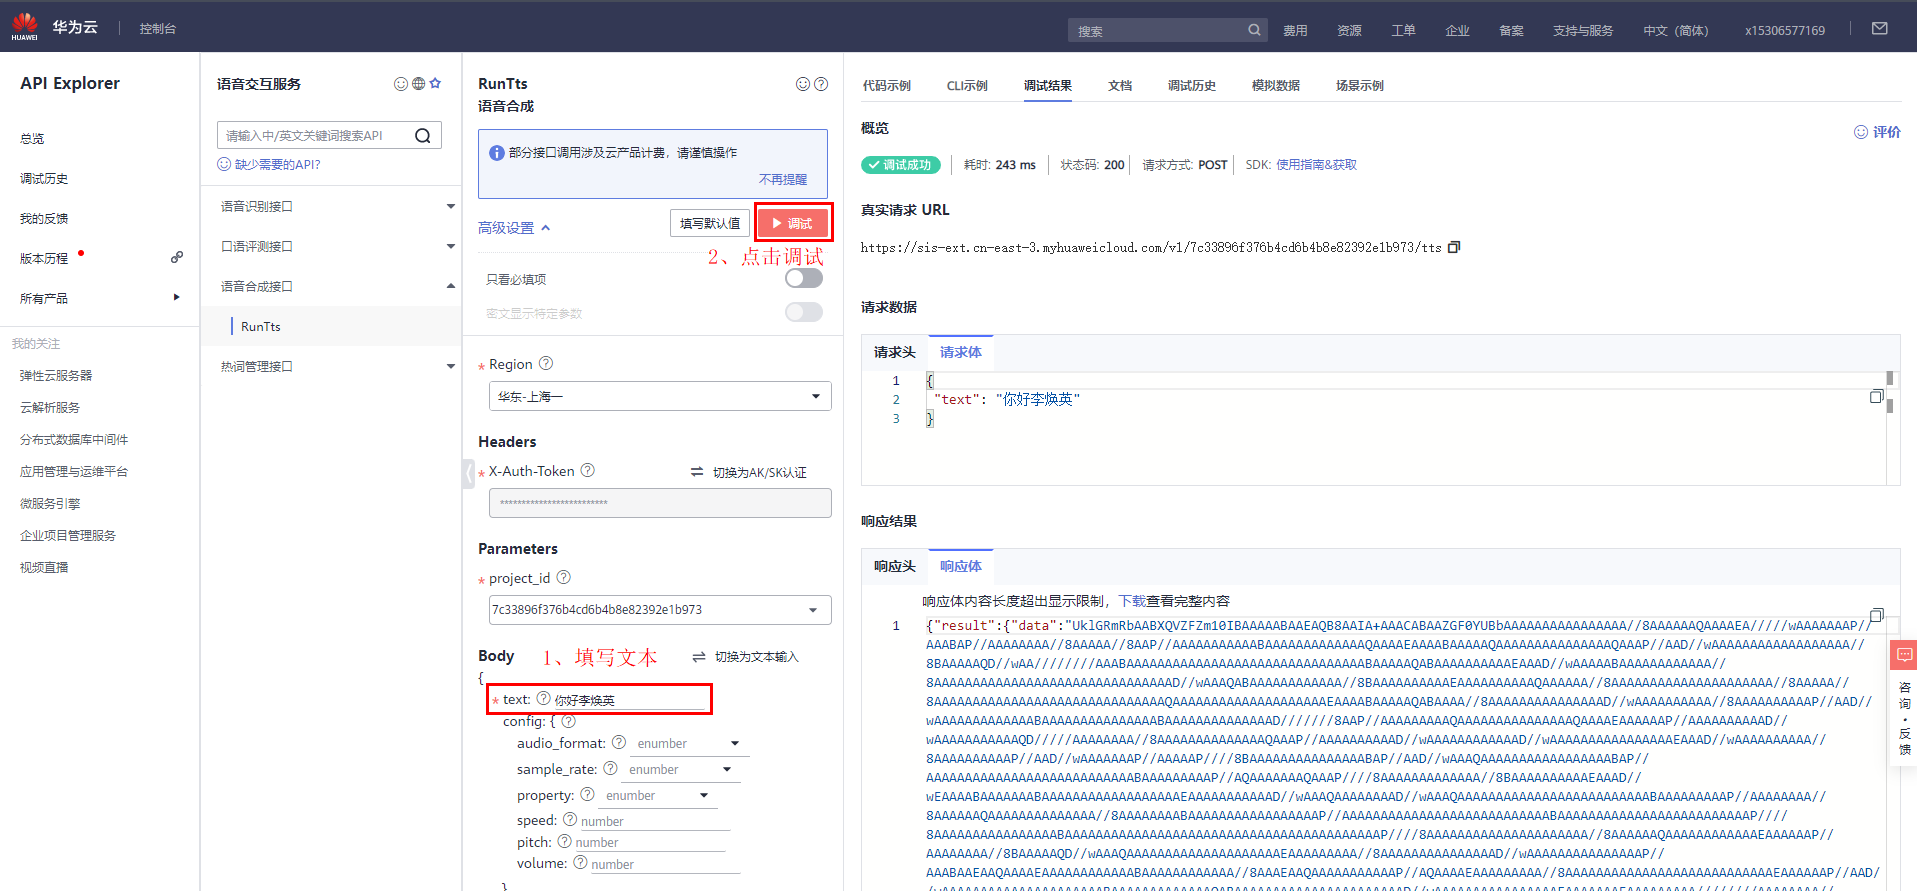The height and width of the screenshot is (891, 1917).
Task: Switch to 模拟数据 tab
Action: [1276, 86]
